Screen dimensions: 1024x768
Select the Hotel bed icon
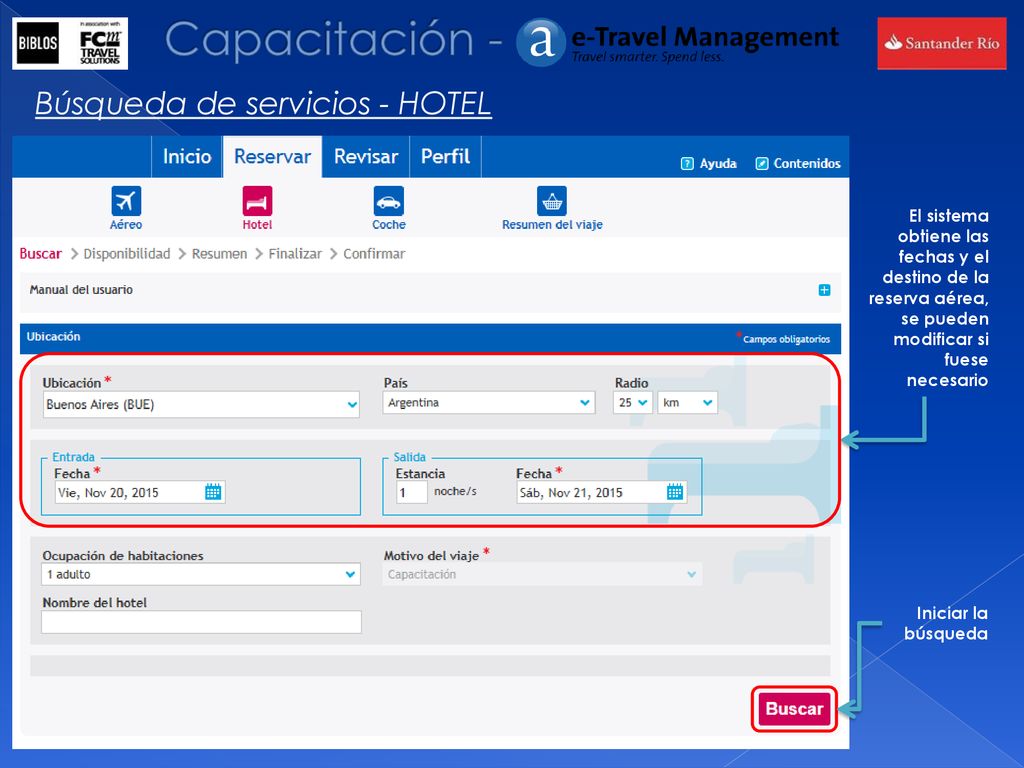coord(257,200)
